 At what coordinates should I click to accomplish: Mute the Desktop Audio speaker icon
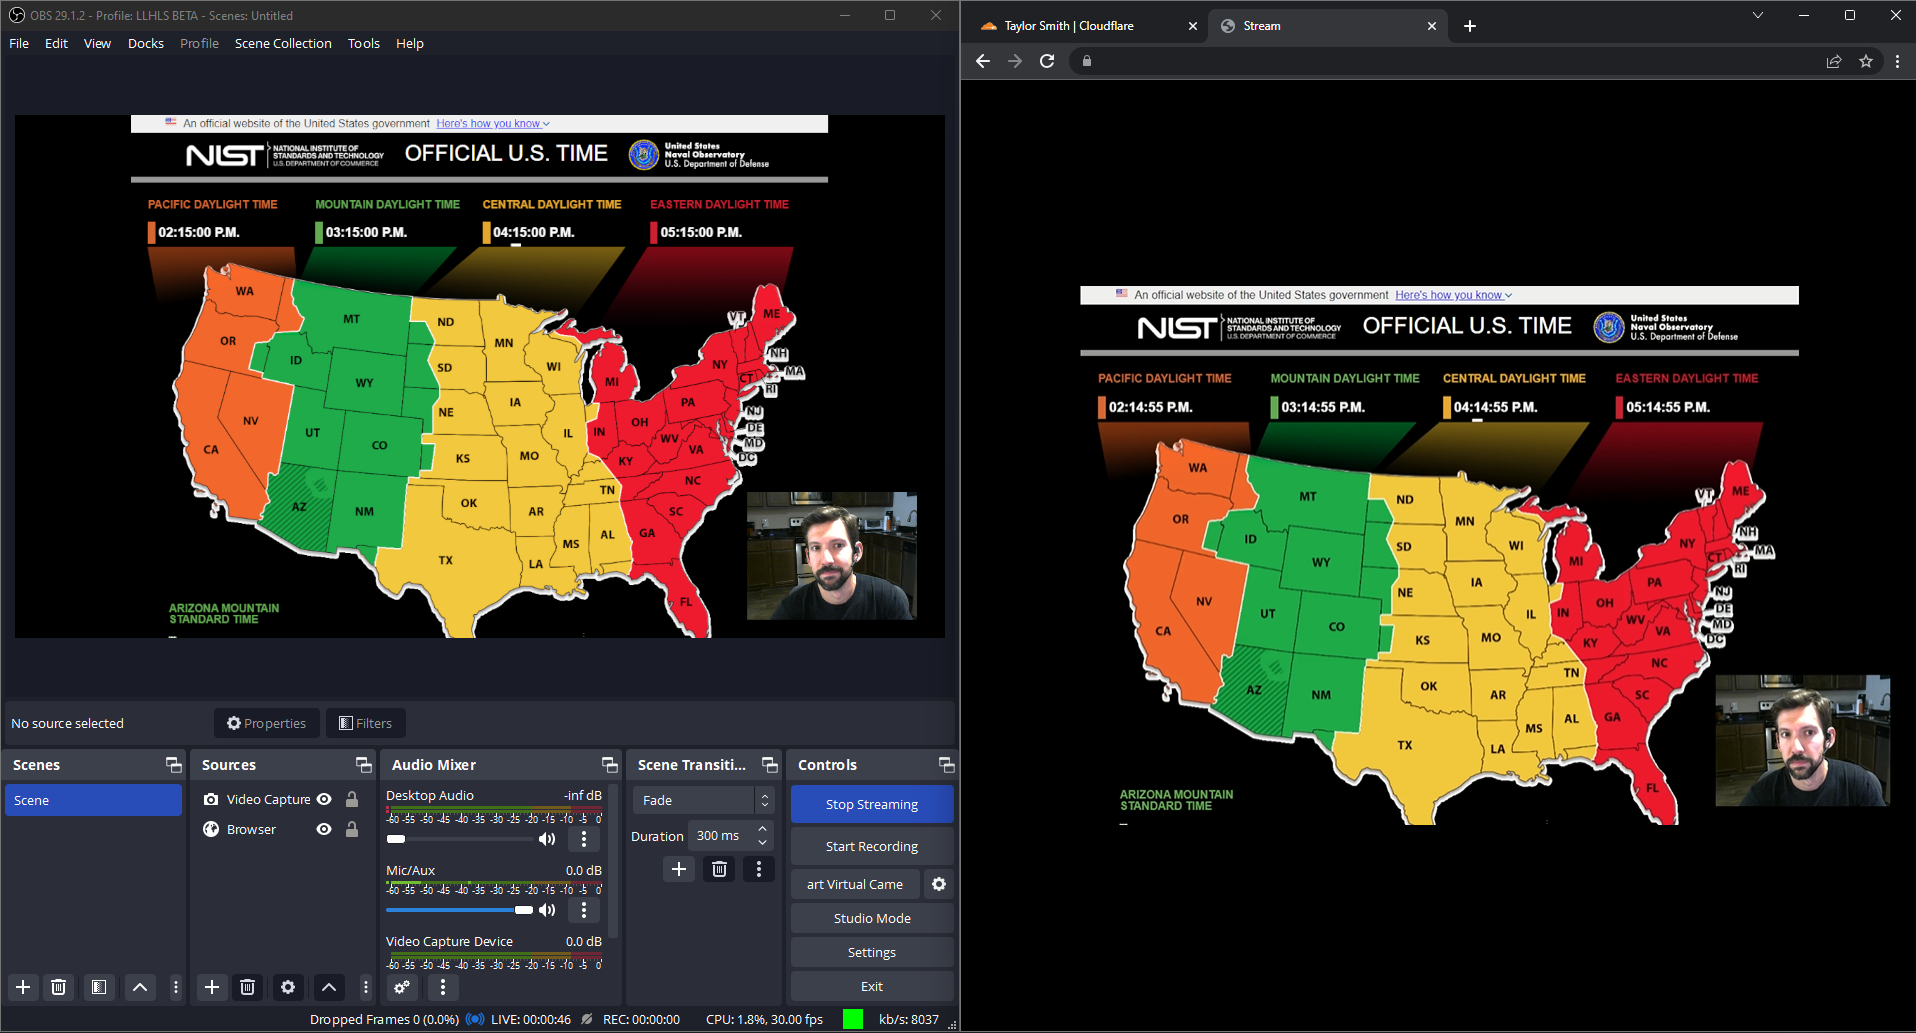547,839
